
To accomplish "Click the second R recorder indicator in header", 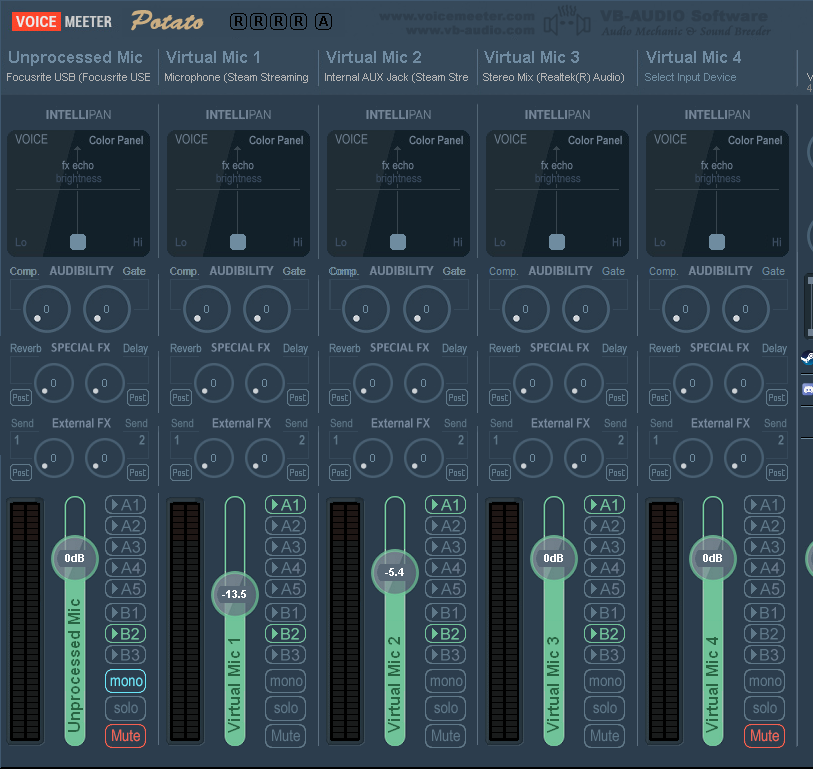I will point(259,21).
